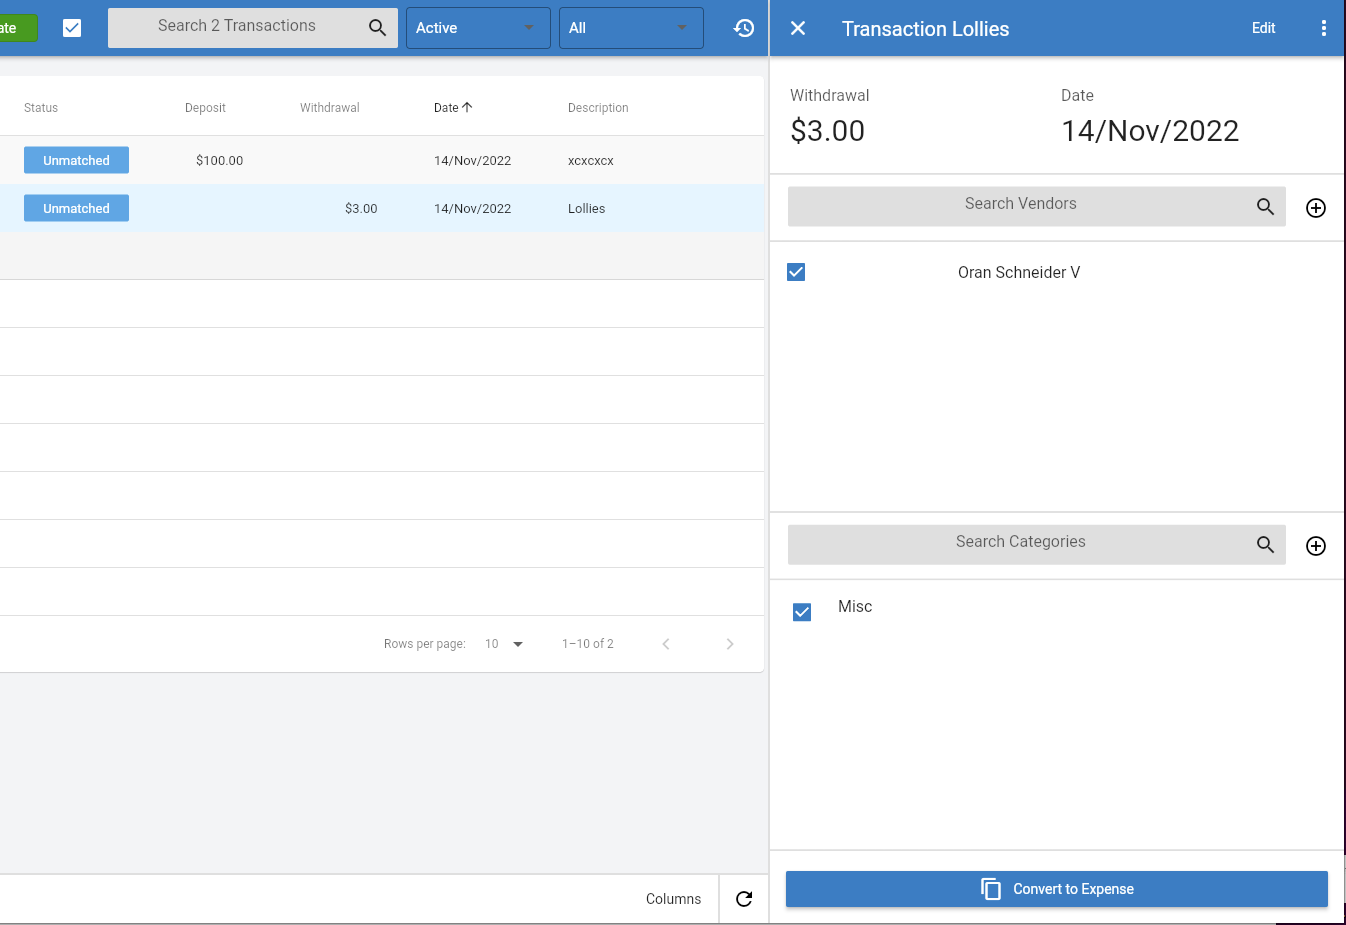Image resolution: width=1346 pixels, height=925 pixels.
Task: Click the Search 2 Transactions field
Action: pos(237,28)
